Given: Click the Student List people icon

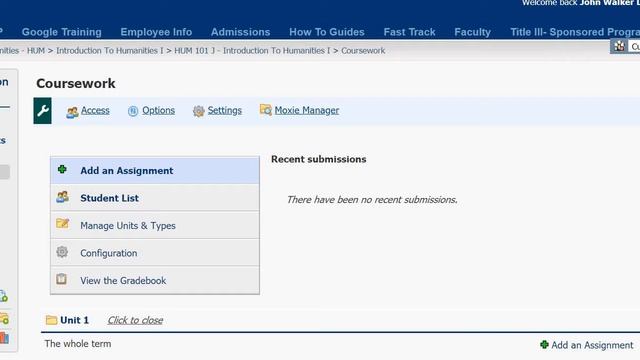Looking at the screenshot, I should (x=62, y=197).
